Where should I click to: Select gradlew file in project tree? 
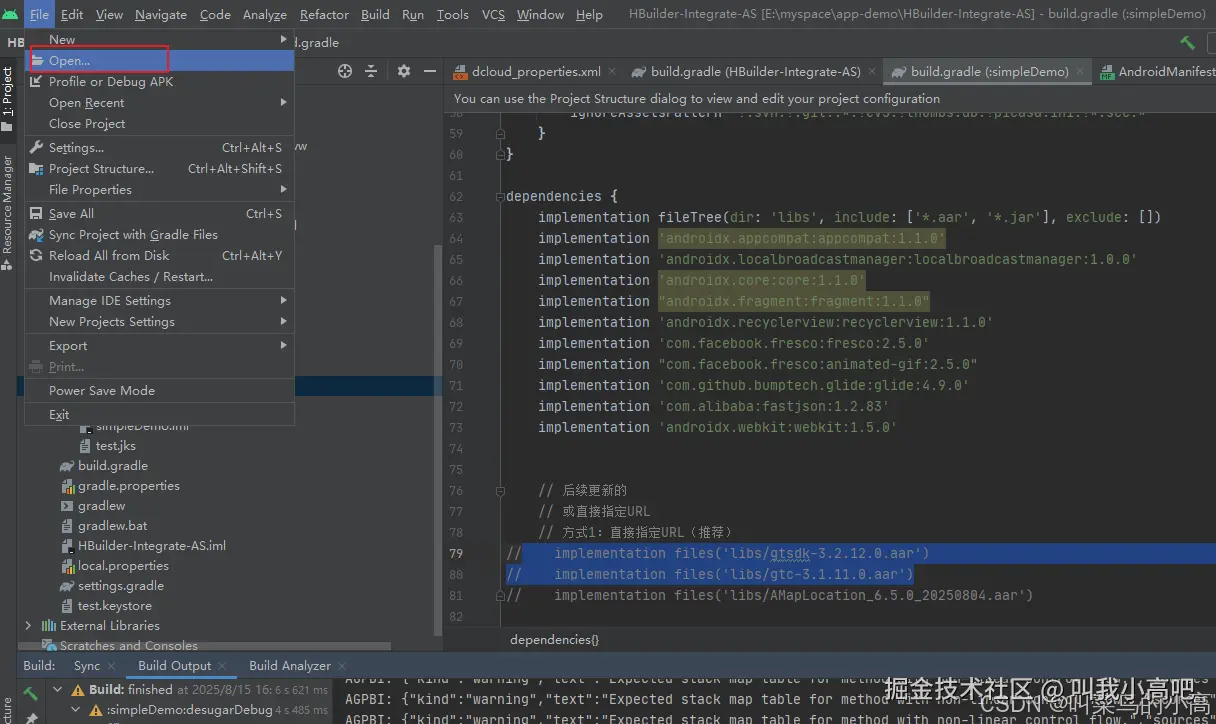pos(102,505)
